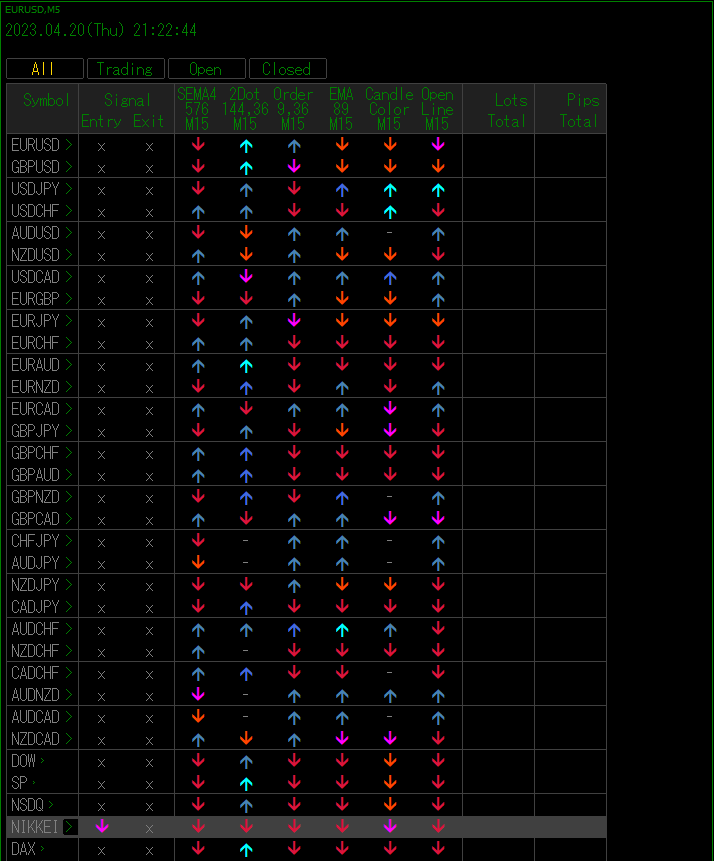Toggle the Exit signal X for NIKKEI

pos(149,829)
